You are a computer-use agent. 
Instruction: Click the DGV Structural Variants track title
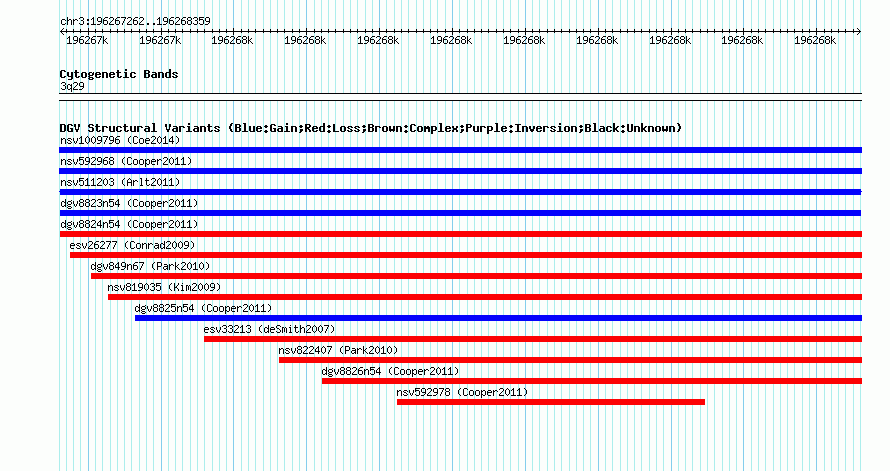[370, 128]
